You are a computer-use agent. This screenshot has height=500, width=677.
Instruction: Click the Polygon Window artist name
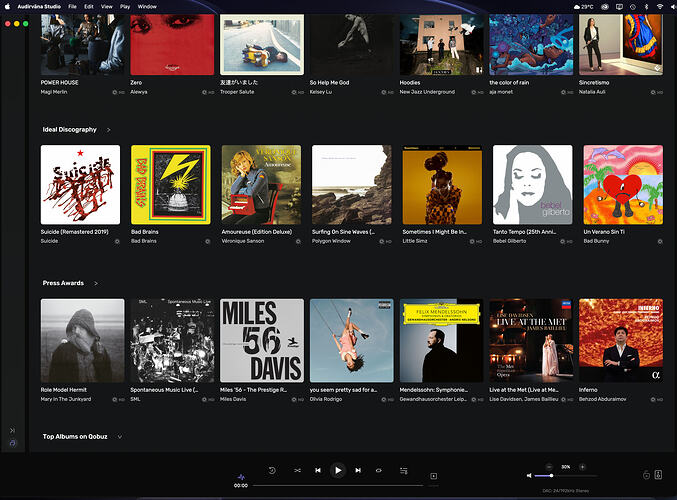tap(331, 241)
